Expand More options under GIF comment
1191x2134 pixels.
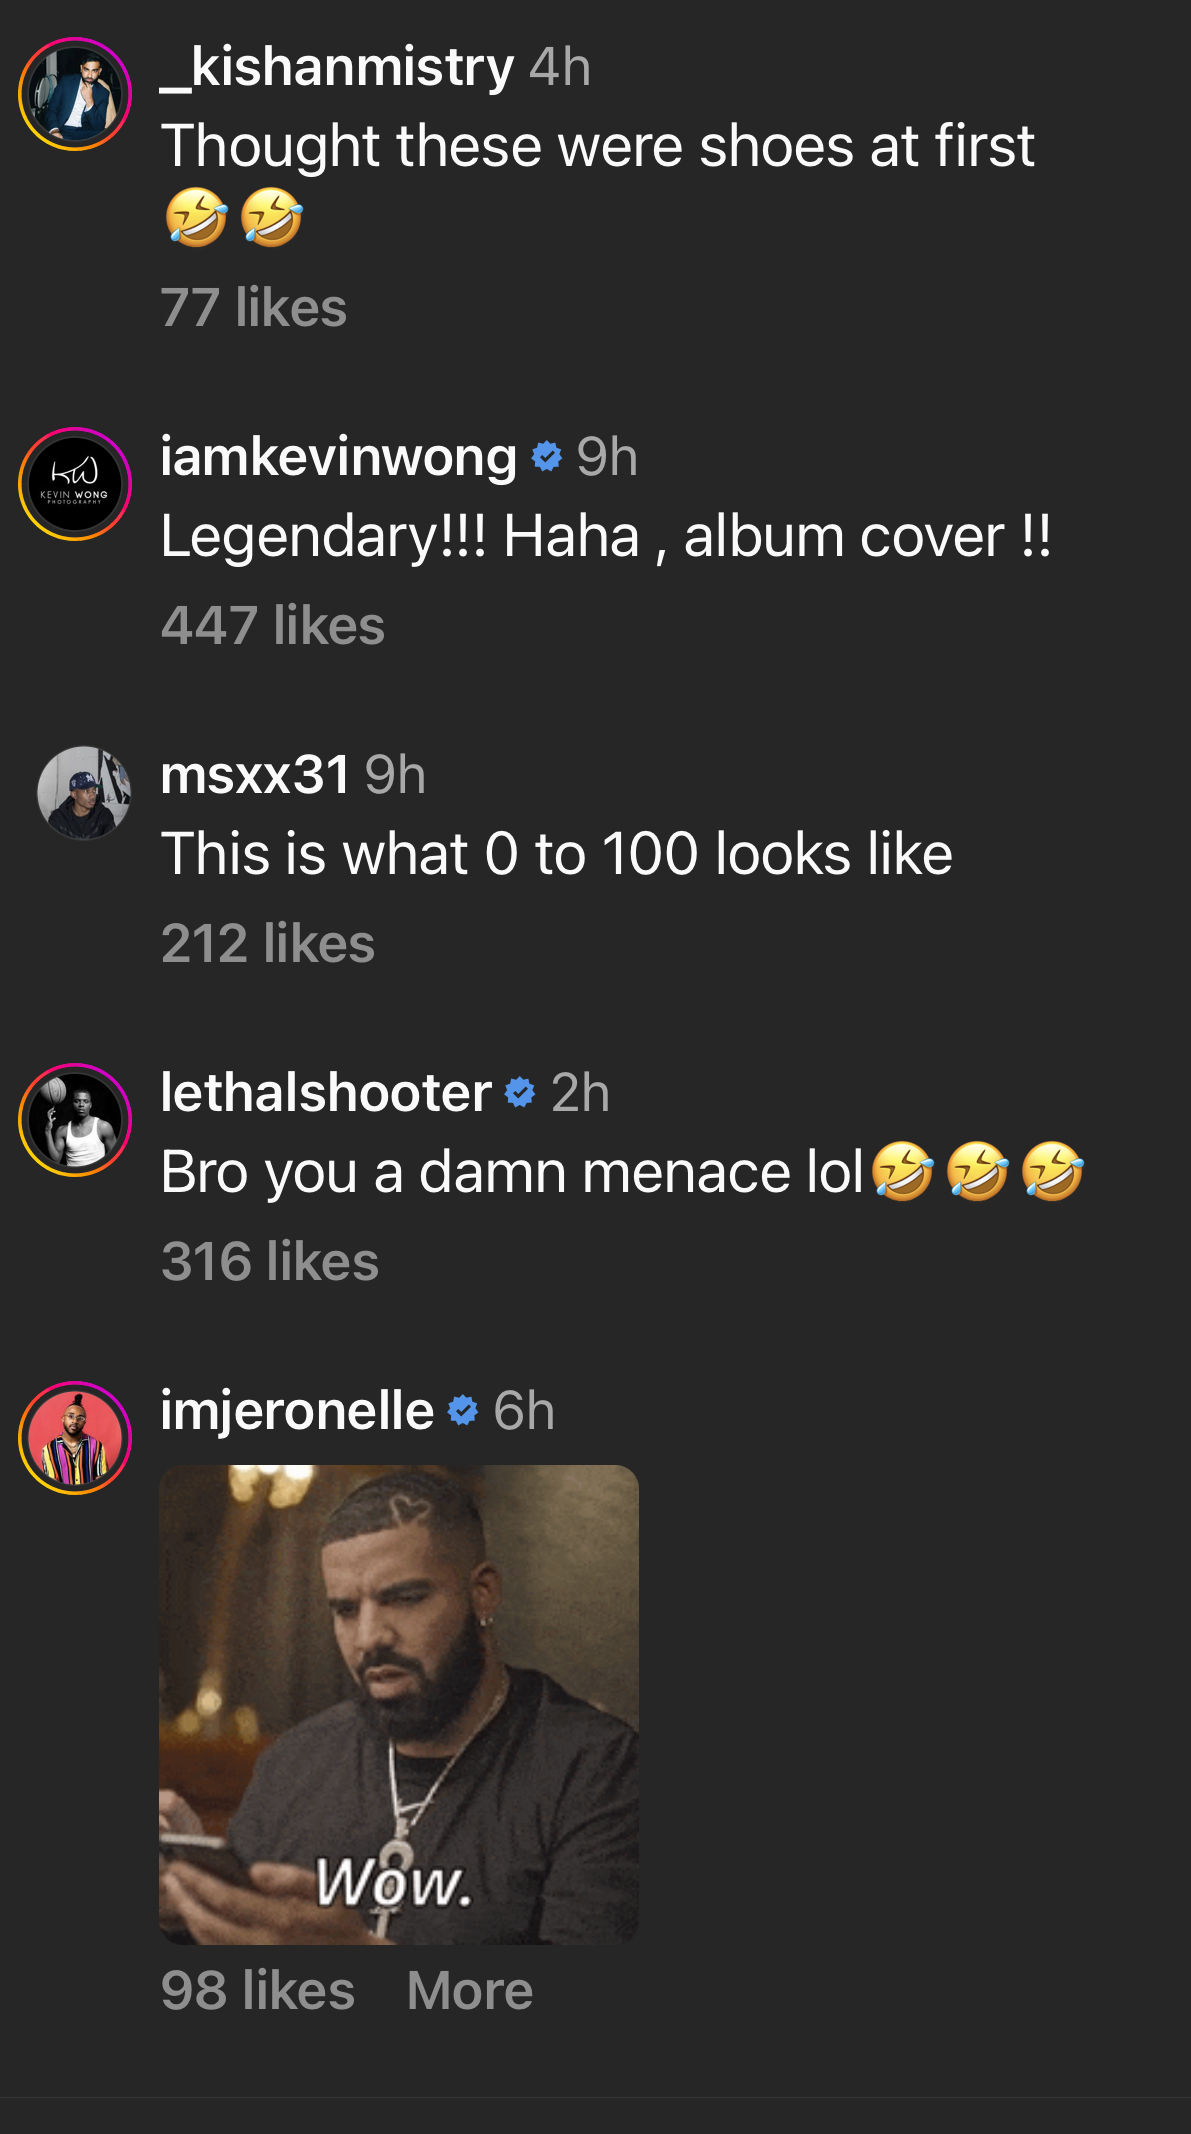(470, 1990)
